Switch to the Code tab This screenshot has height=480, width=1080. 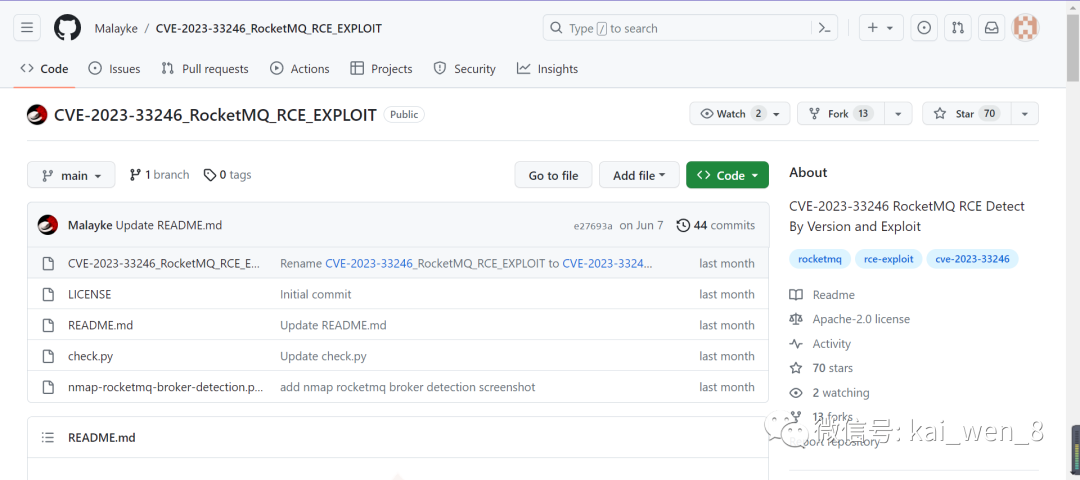[45, 69]
